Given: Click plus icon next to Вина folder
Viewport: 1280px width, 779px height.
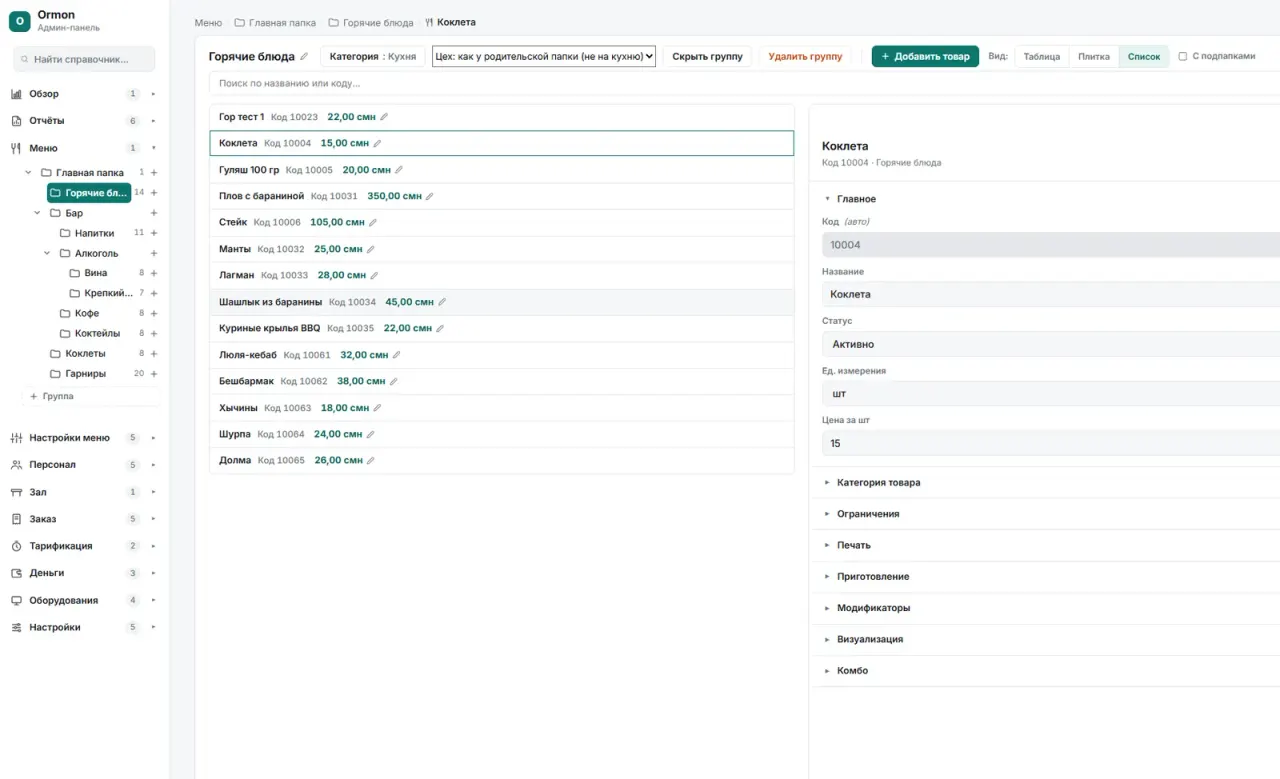Looking at the screenshot, I should [154, 273].
